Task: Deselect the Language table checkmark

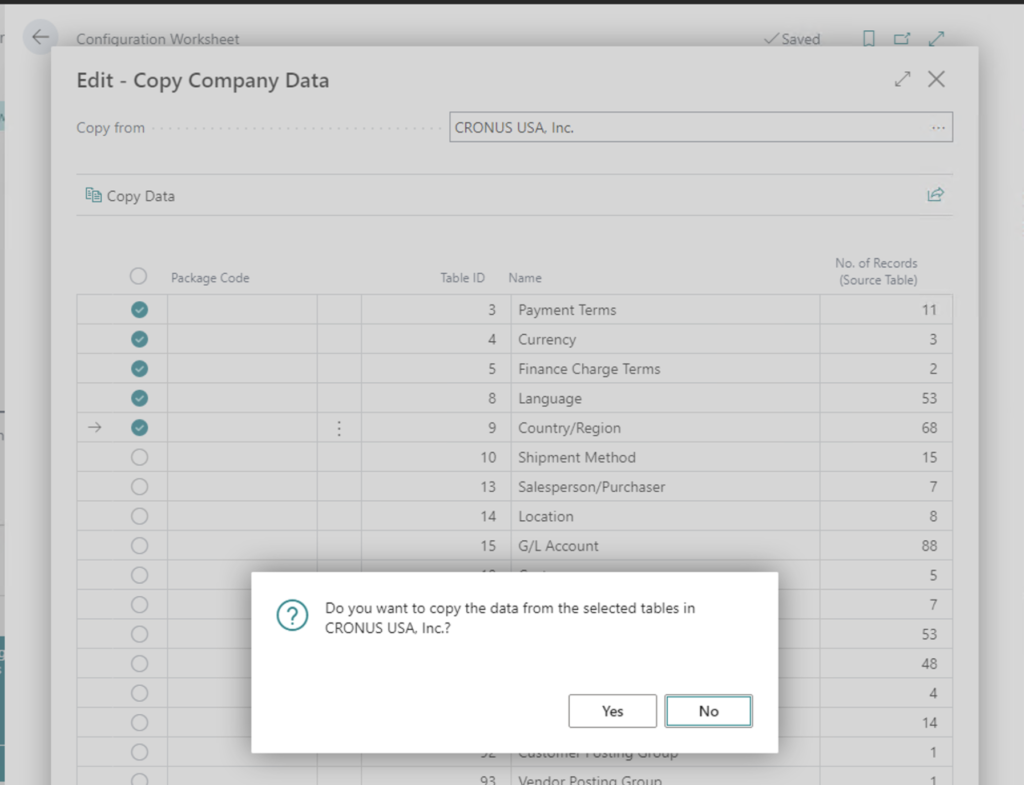Action: point(138,398)
